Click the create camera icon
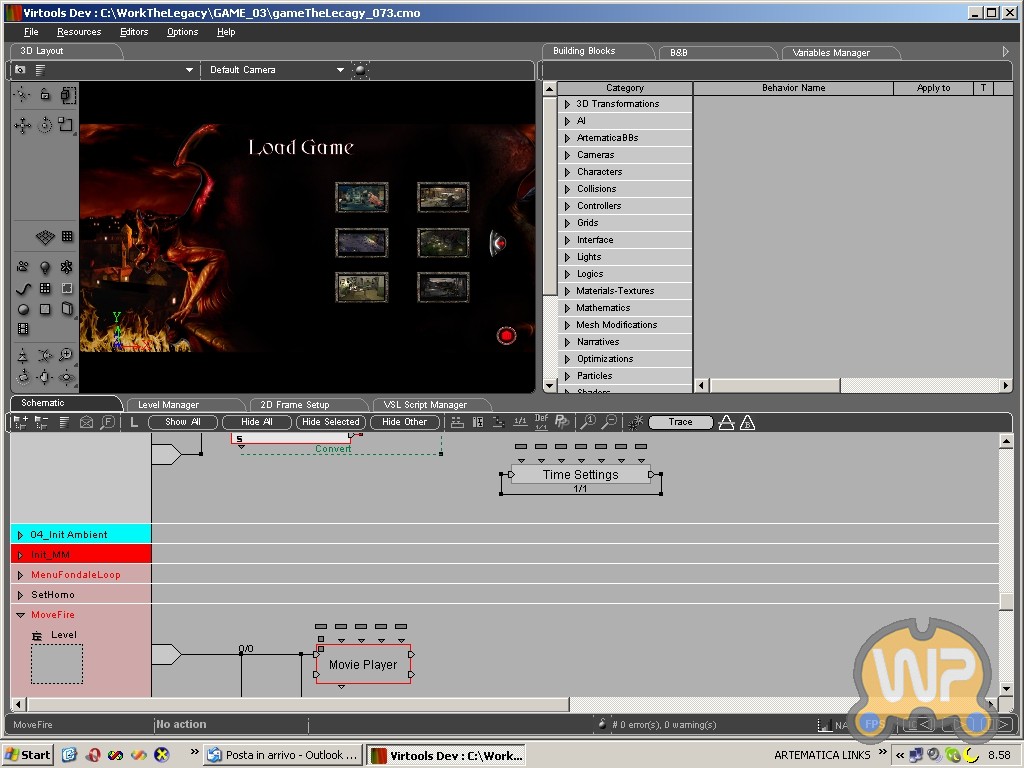 (x=22, y=268)
